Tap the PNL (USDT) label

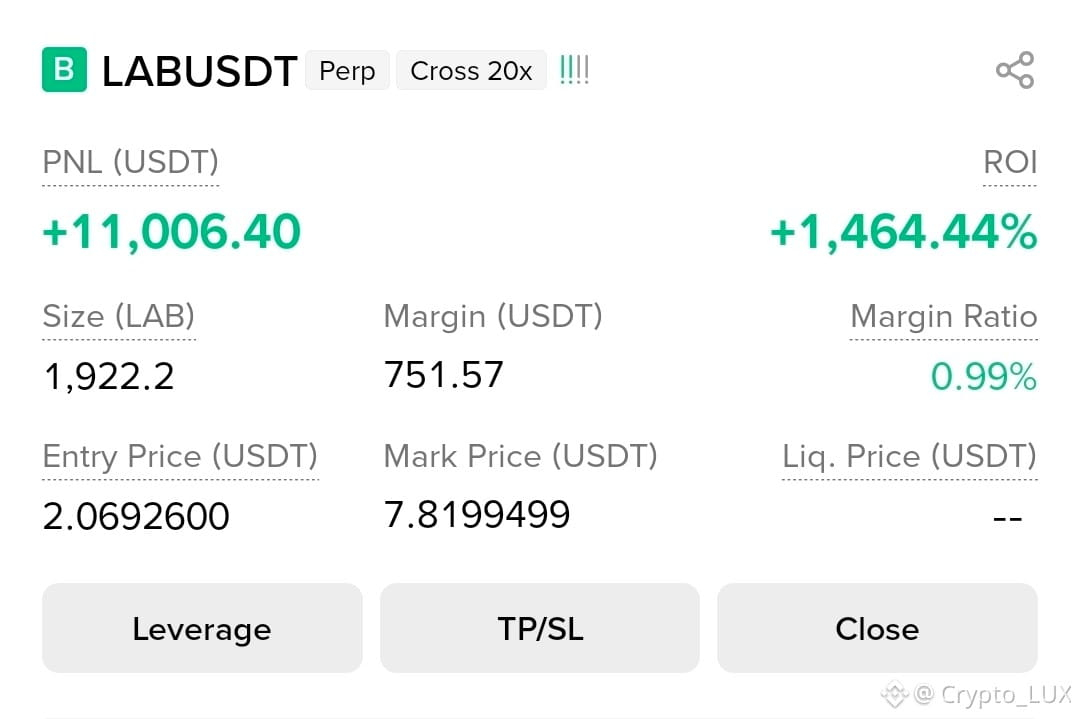(x=131, y=163)
